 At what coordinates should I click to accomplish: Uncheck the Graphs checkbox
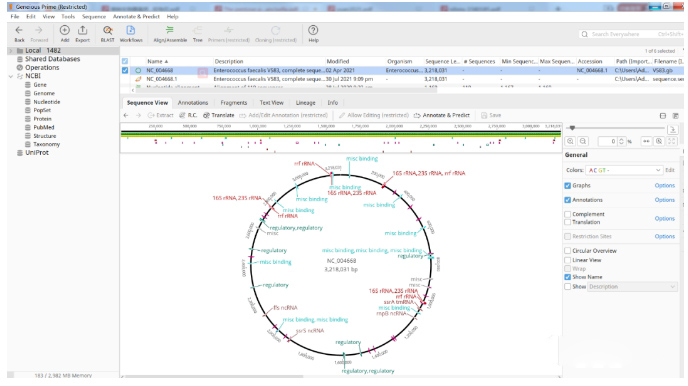click(x=567, y=186)
